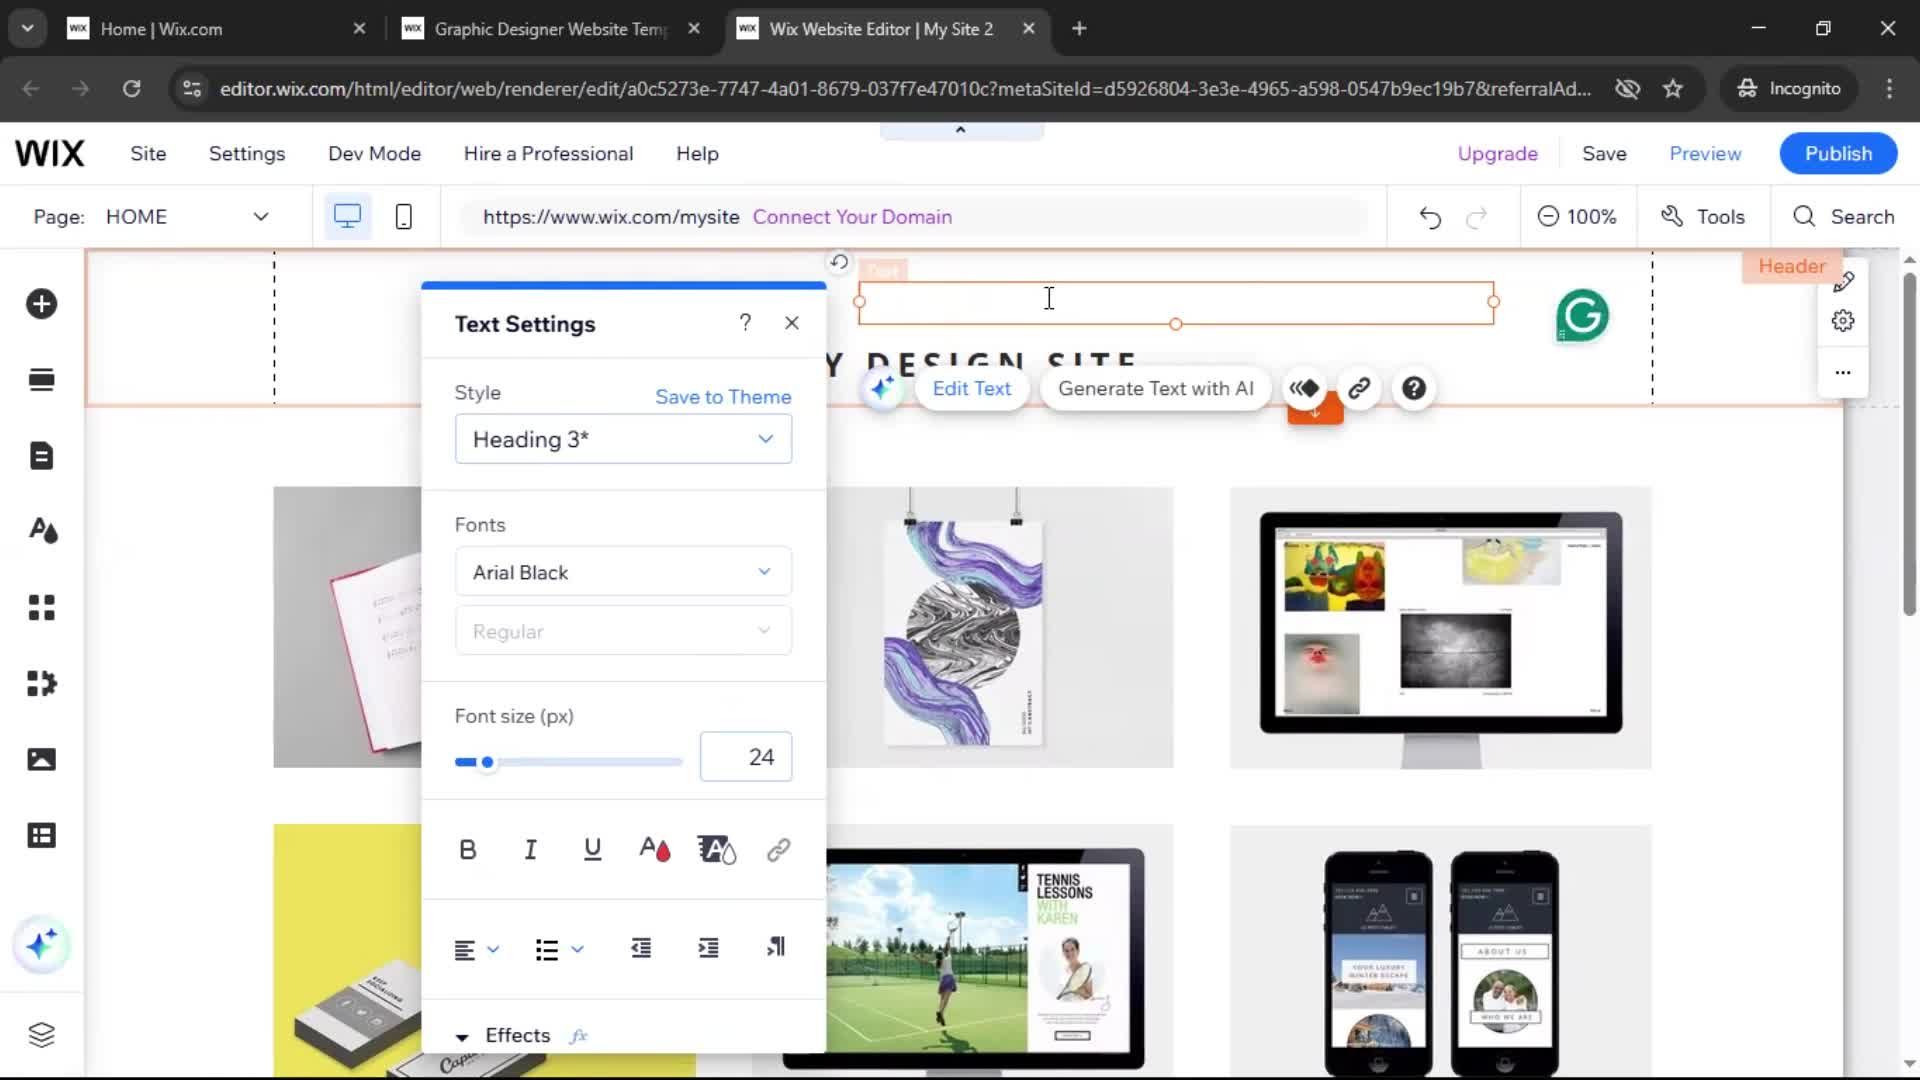Open the Layers panel icon
The image size is (1920, 1080).
[x=42, y=1034]
